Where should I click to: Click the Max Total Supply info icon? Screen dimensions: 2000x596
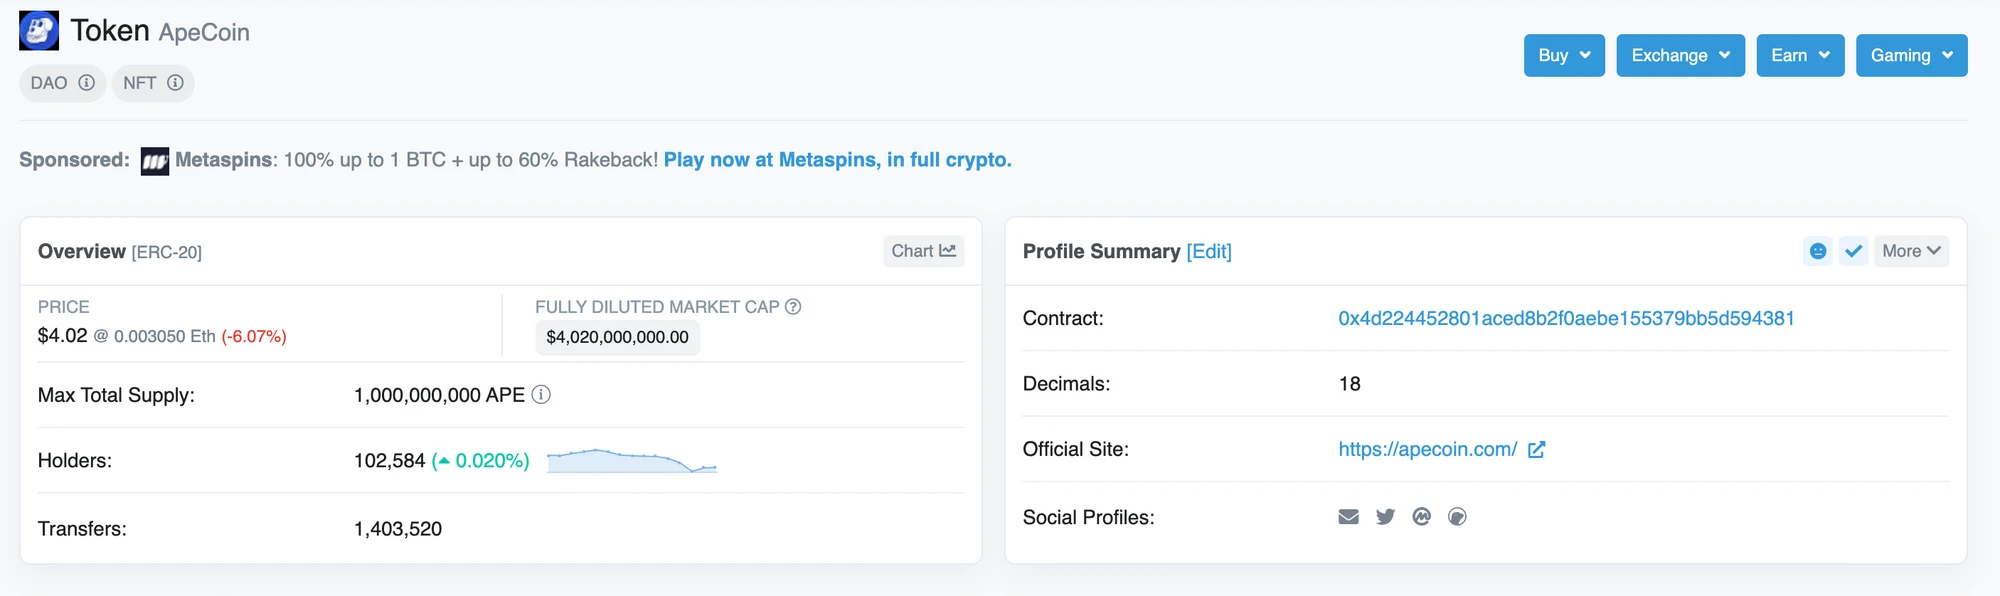541,395
